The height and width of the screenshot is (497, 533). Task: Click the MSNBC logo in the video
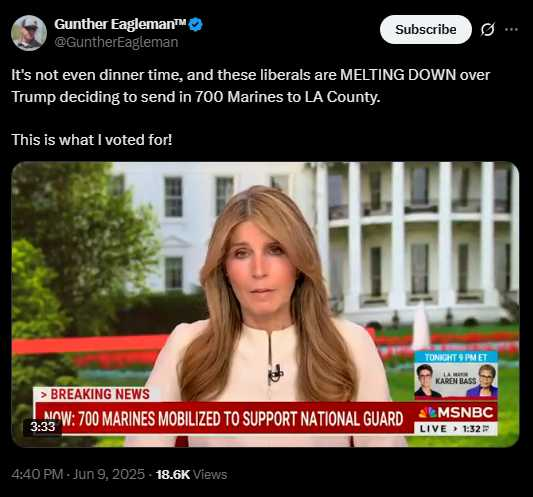tap(456, 413)
